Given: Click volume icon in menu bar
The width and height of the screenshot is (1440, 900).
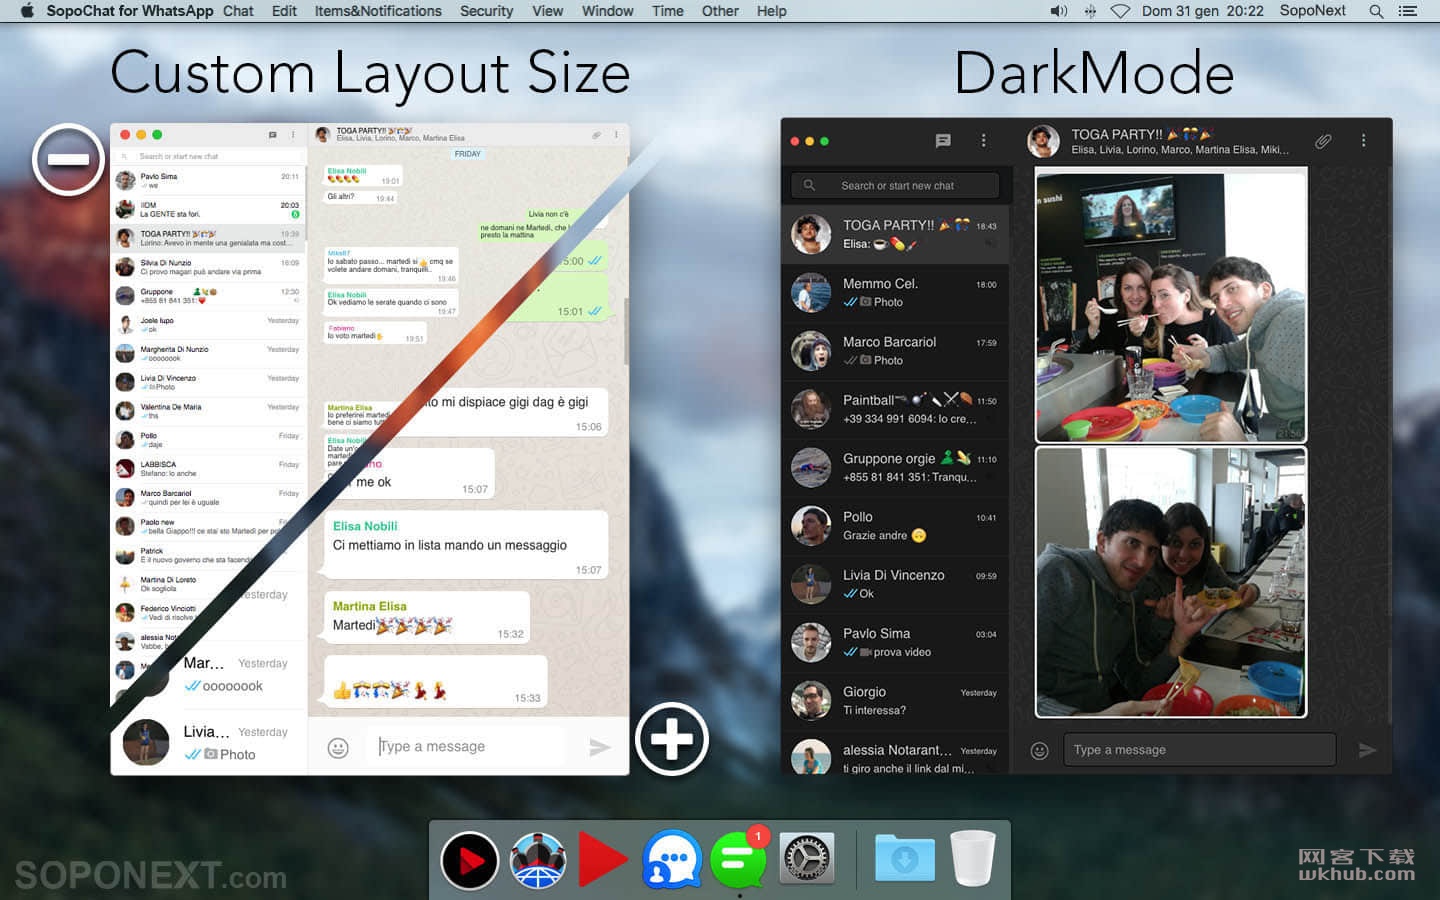Looking at the screenshot, I should point(1059,11).
